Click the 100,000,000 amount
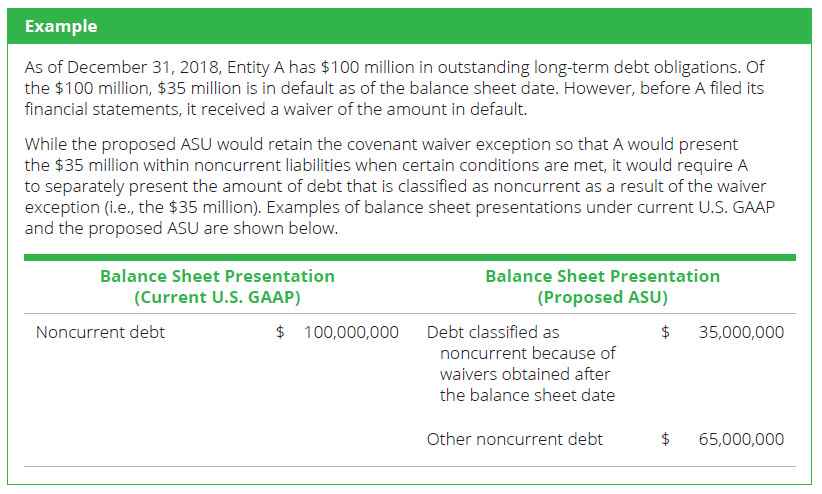The image size is (822, 494). coord(351,332)
